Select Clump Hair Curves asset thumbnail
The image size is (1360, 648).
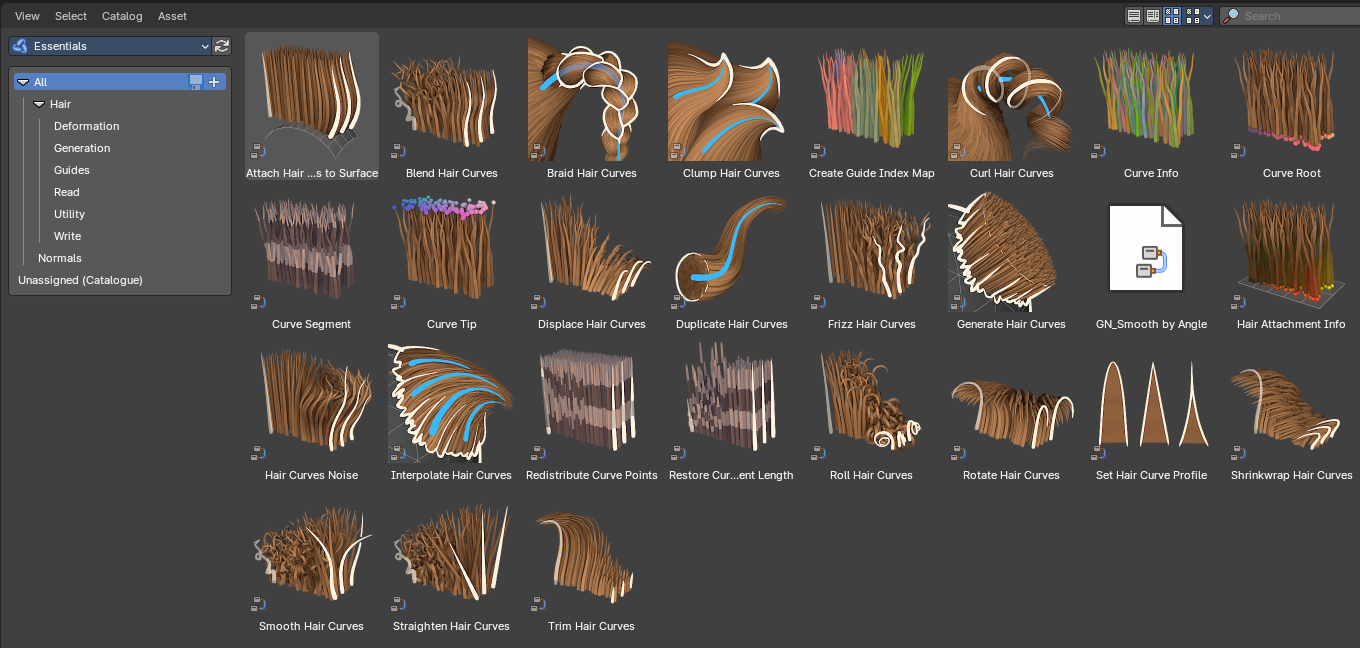click(732, 100)
